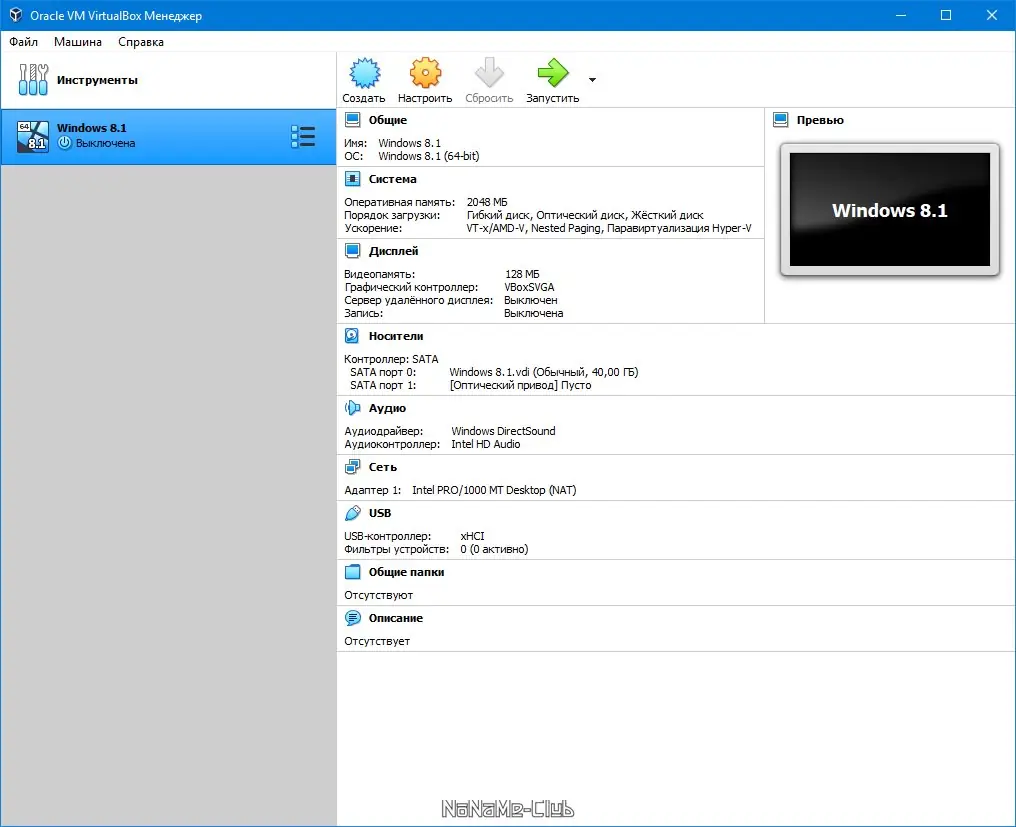Screen dimensions: 1016x827
Task: Open the Носители settings header link
Action: [396, 336]
